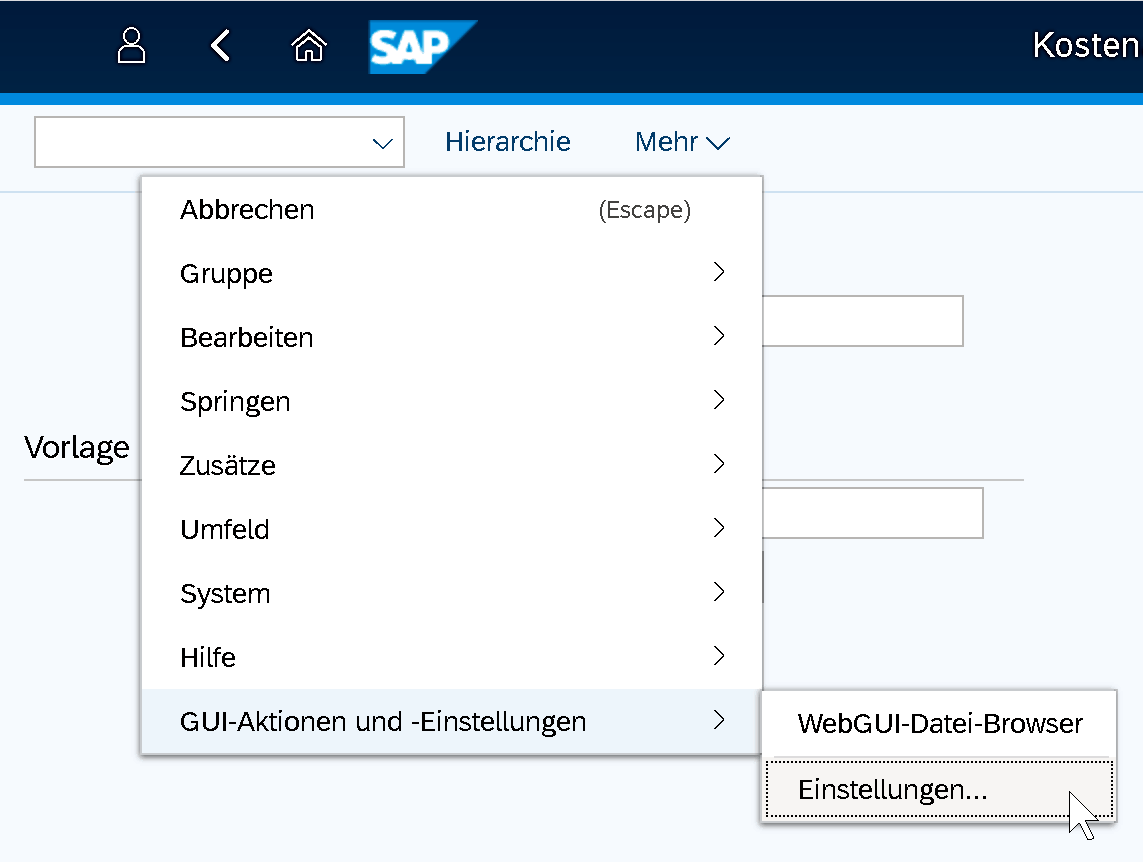Open the System submenu
1143x862 pixels.
[x=452, y=593]
